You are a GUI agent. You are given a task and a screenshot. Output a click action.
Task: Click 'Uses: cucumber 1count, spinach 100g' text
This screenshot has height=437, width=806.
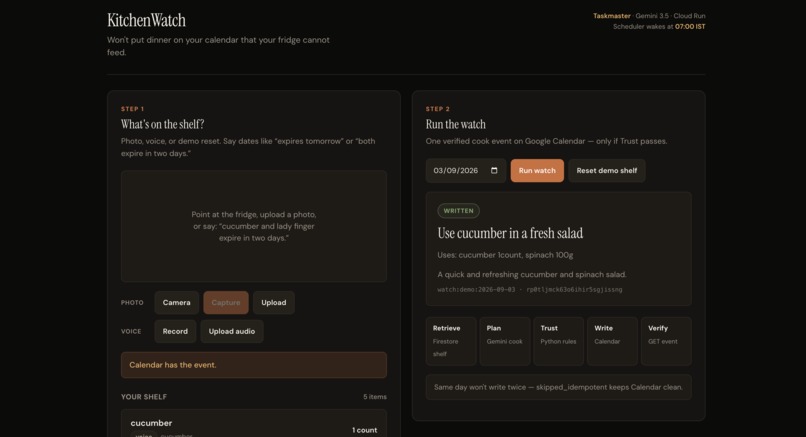tap(505, 255)
